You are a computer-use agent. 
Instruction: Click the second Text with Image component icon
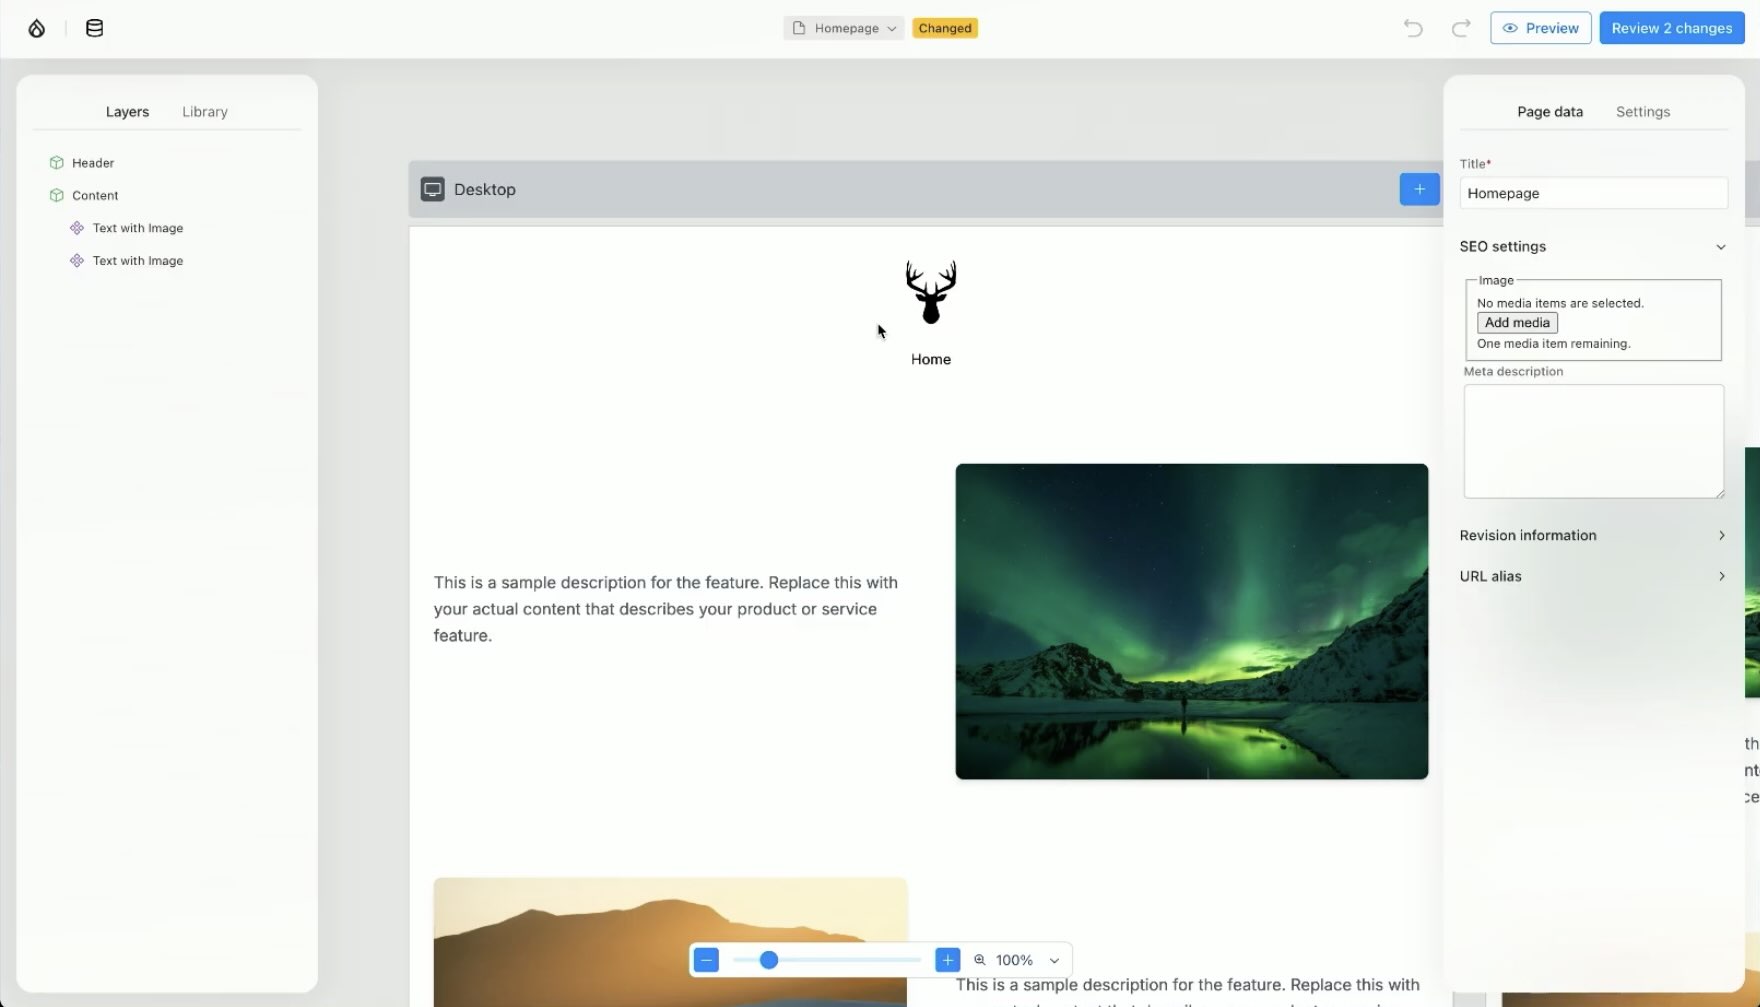tap(77, 260)
